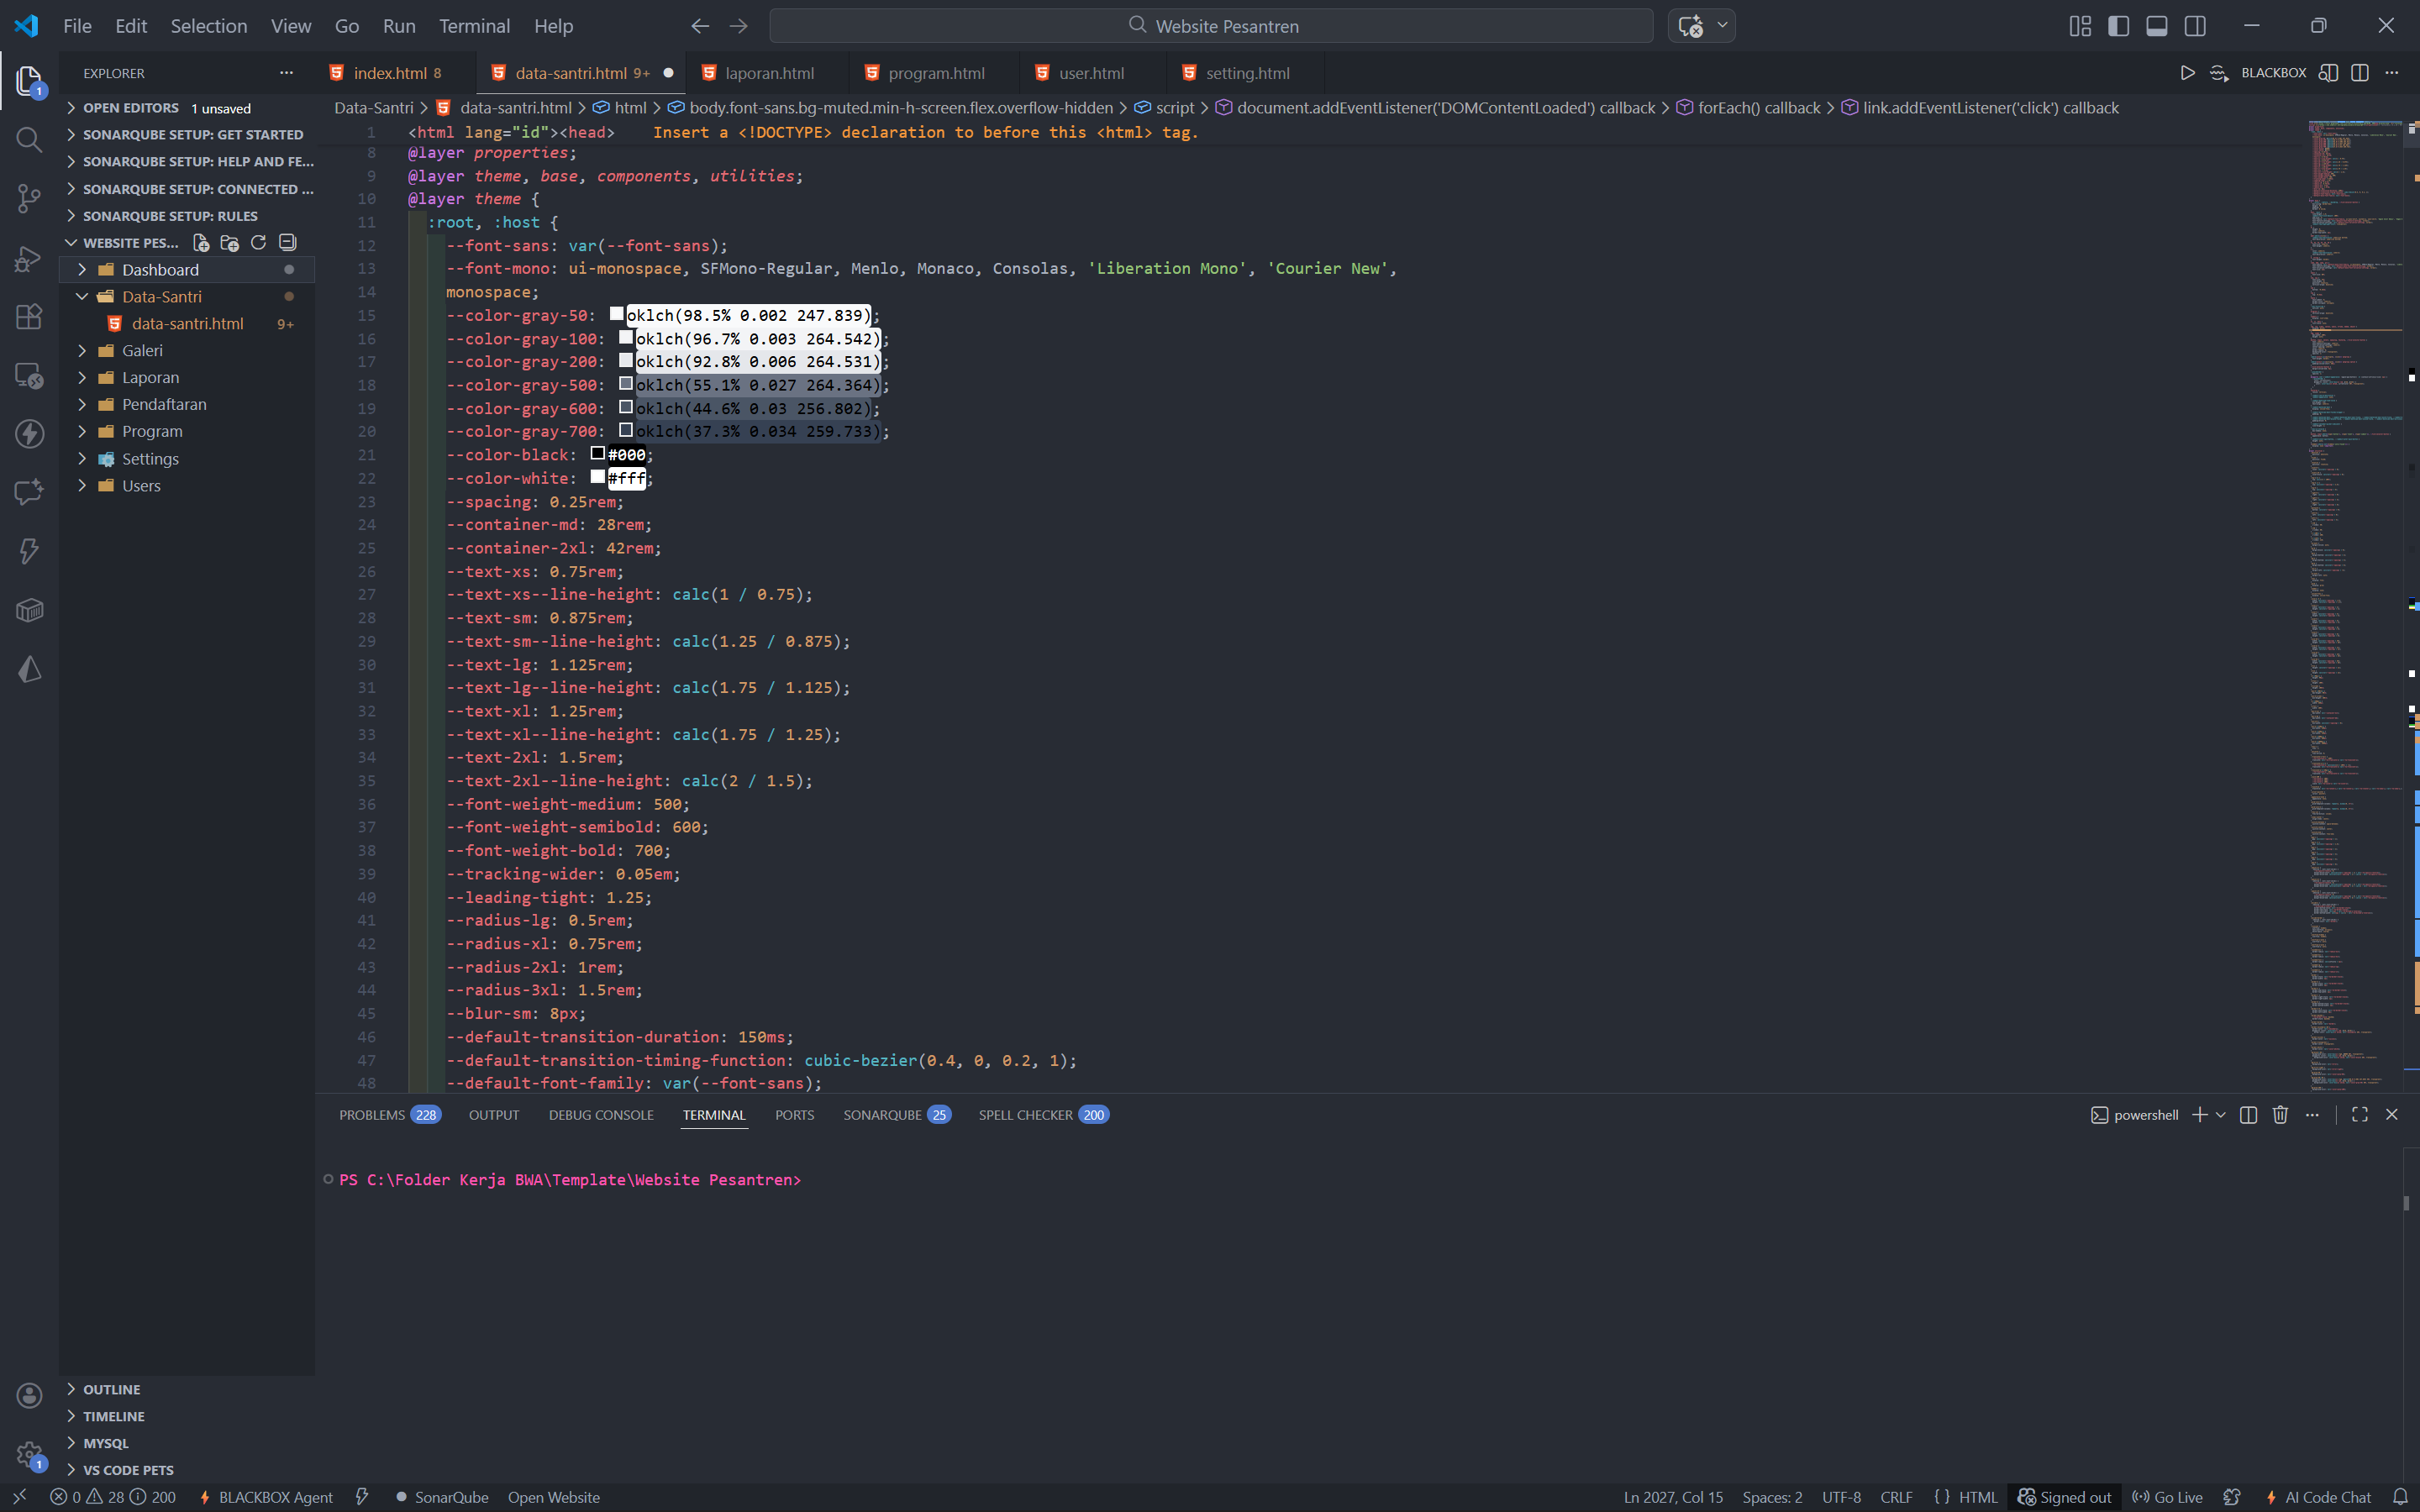The width and height of the screenshot is (2420, 1512).
Task: Open the PROBLEMS panel tab
Action: click(372, 1115)
